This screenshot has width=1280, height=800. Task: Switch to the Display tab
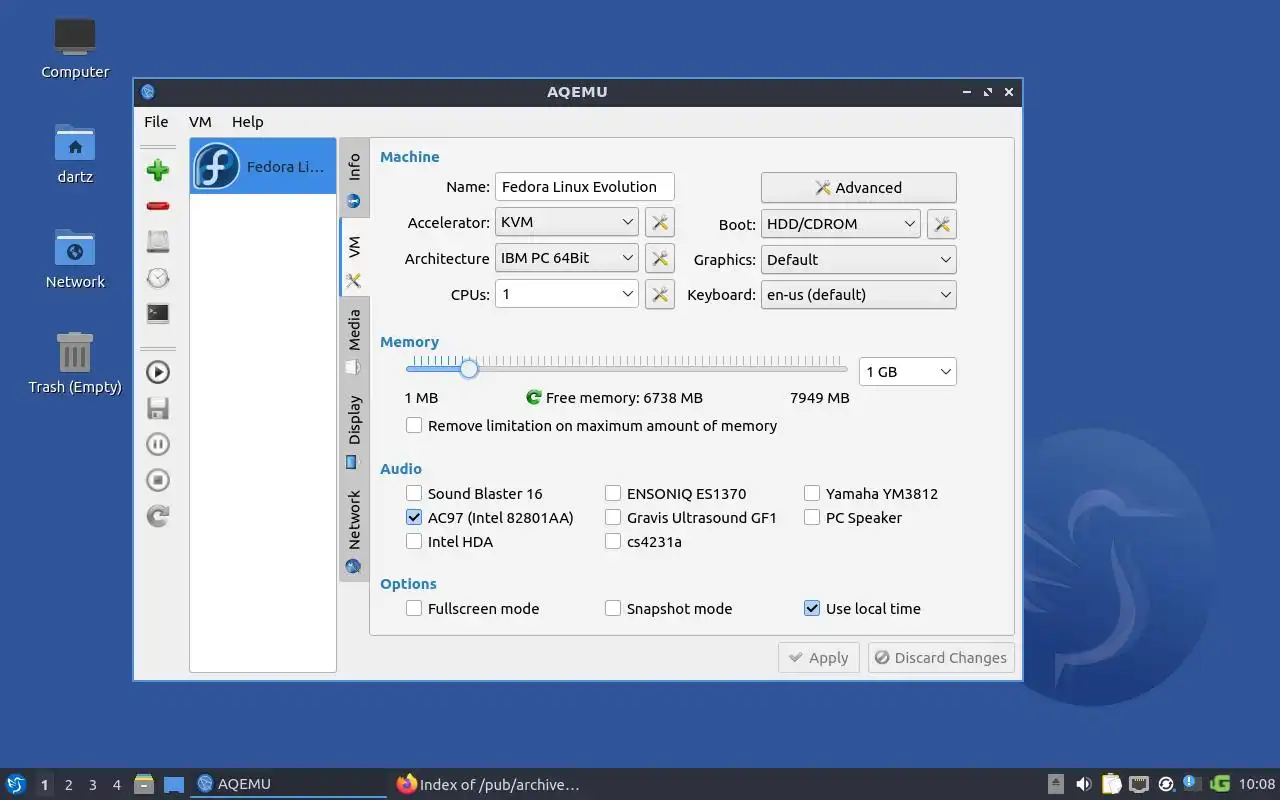(x=354, y=430)
